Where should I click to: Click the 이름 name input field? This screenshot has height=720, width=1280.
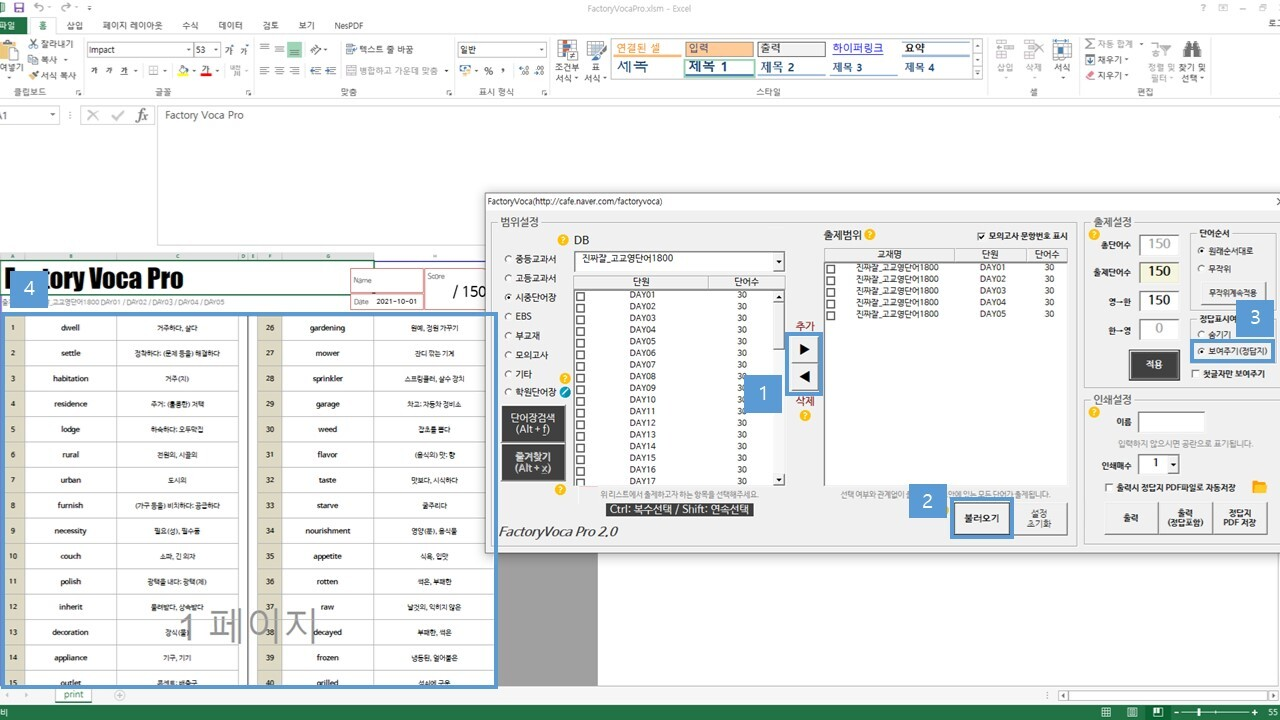(1171, 422)
